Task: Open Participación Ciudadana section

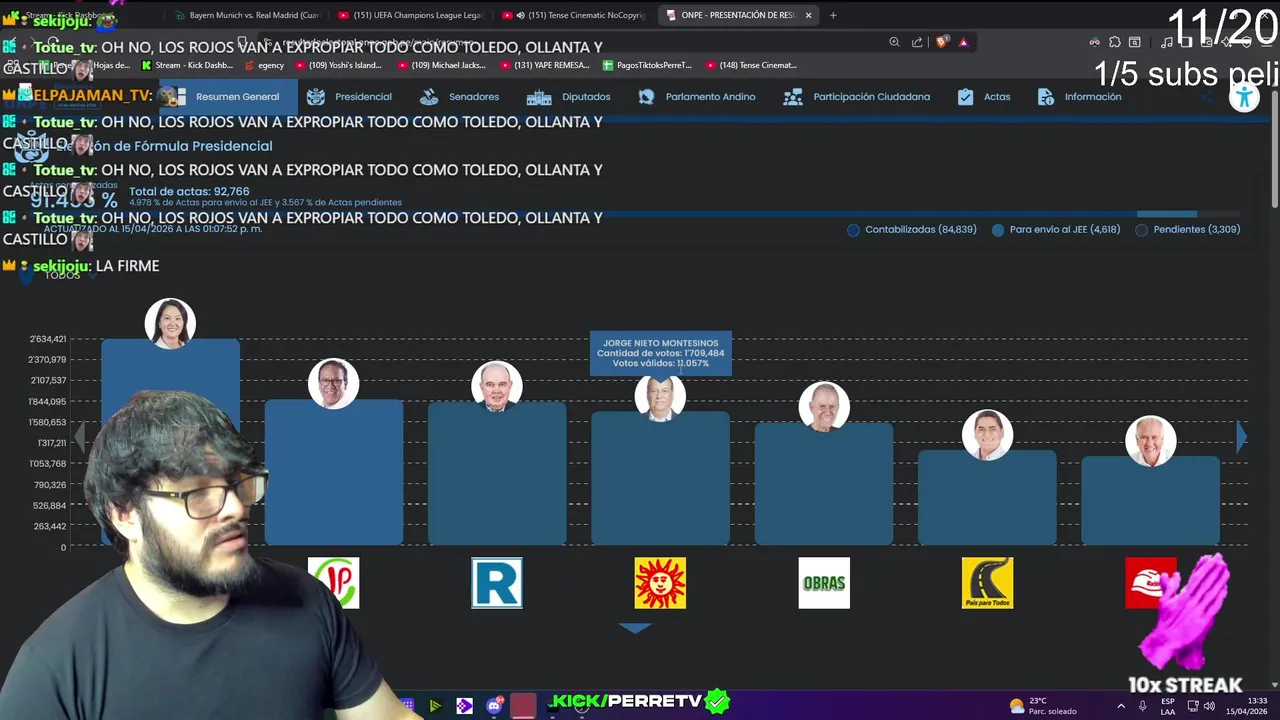Action: 857,97
